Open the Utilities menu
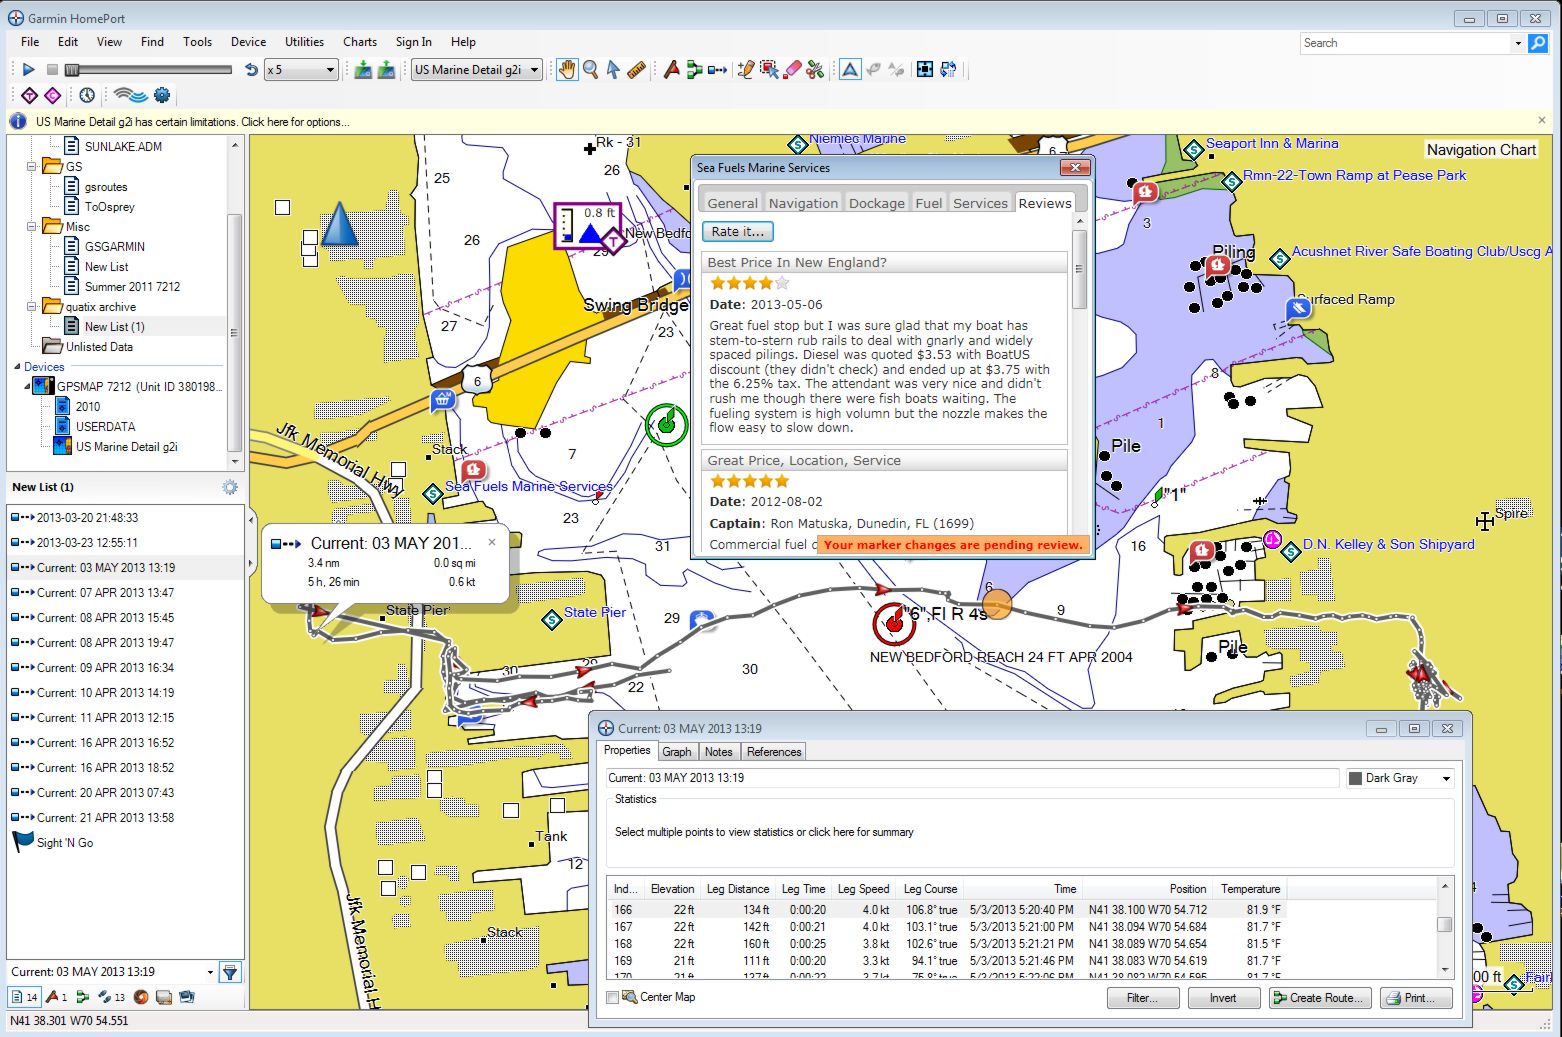The height and width of the screenshot is (1037, 1562). coord(304,42)
